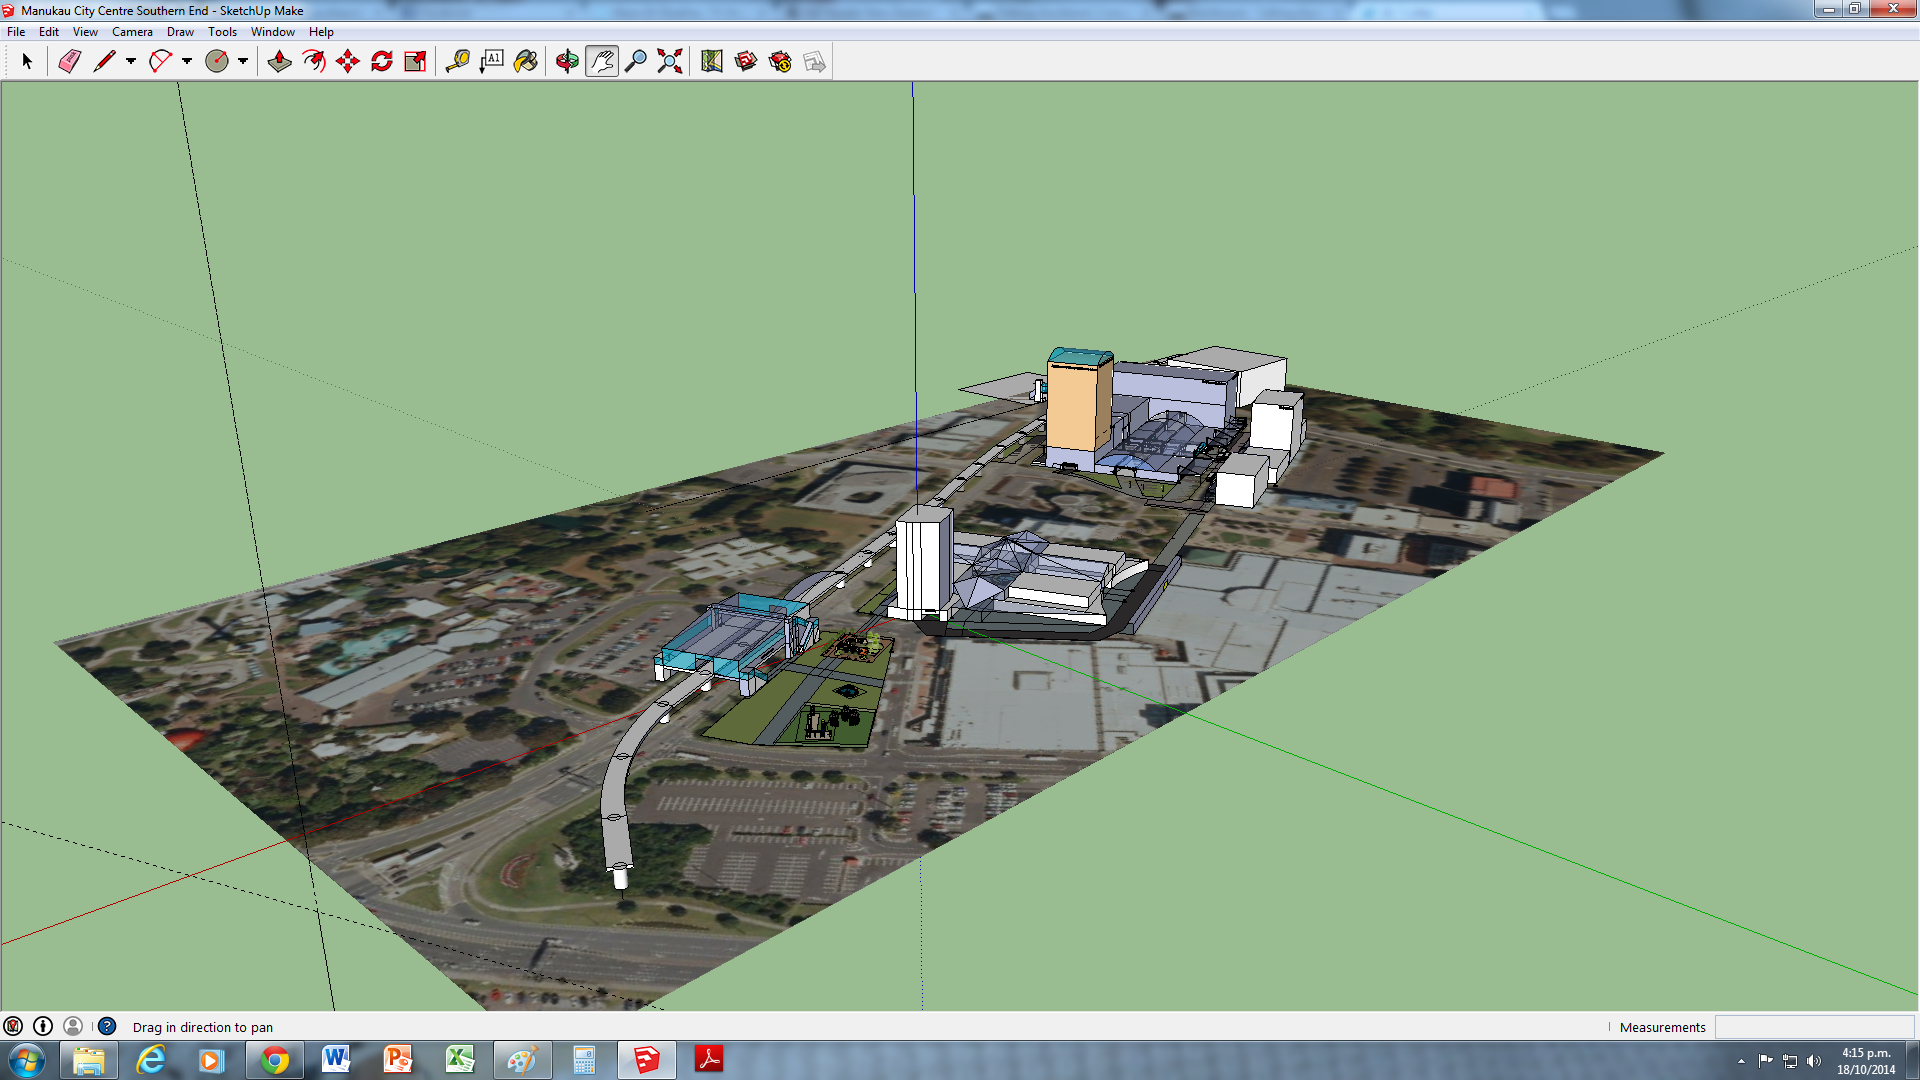Click the status bar help question icon
Viewport: 1920px width, 1080px height.
(x=107, y=1026)
